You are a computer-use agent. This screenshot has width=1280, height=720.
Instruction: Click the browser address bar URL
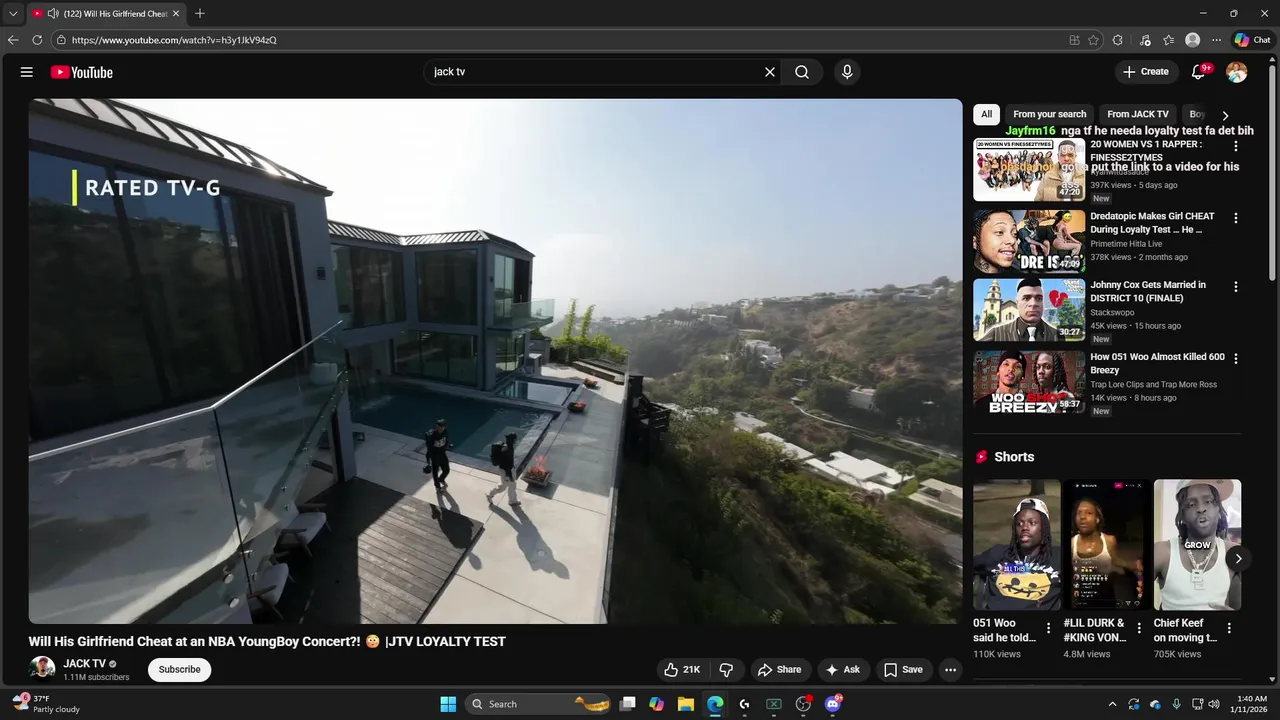tap(174, 40)
